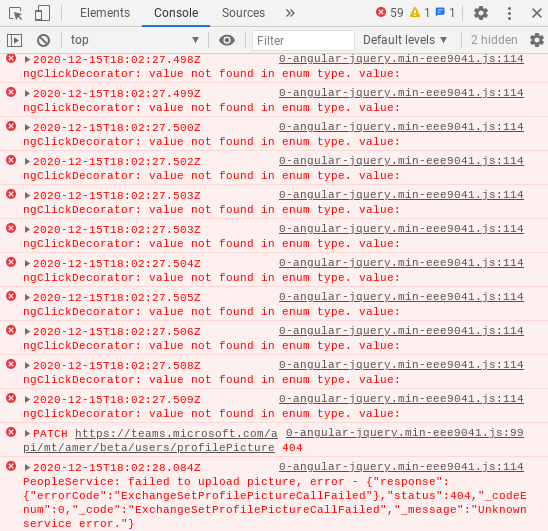Expand the 18:02:27.502Z error entry
548x531 pixels.
tap(27, 162)
